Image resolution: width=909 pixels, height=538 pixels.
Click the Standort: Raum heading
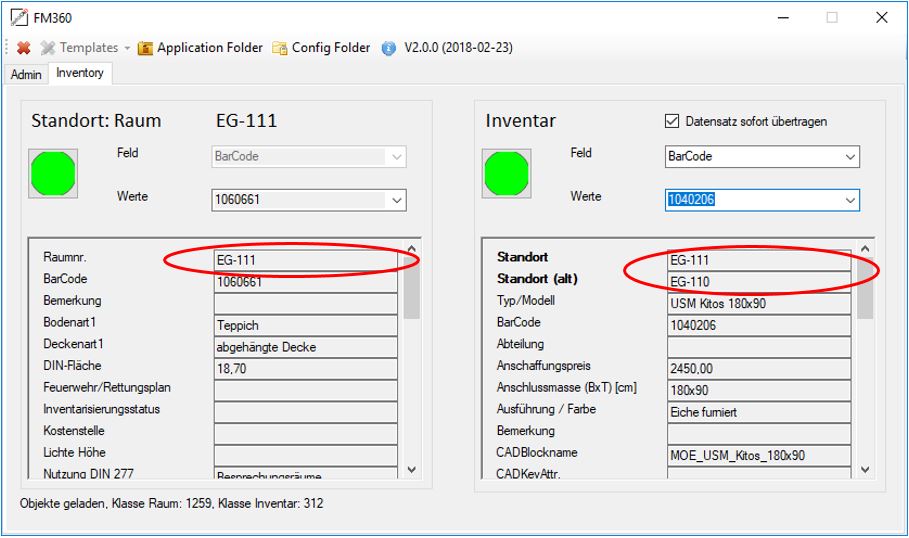pyautogui.click(x=96, y=121)
